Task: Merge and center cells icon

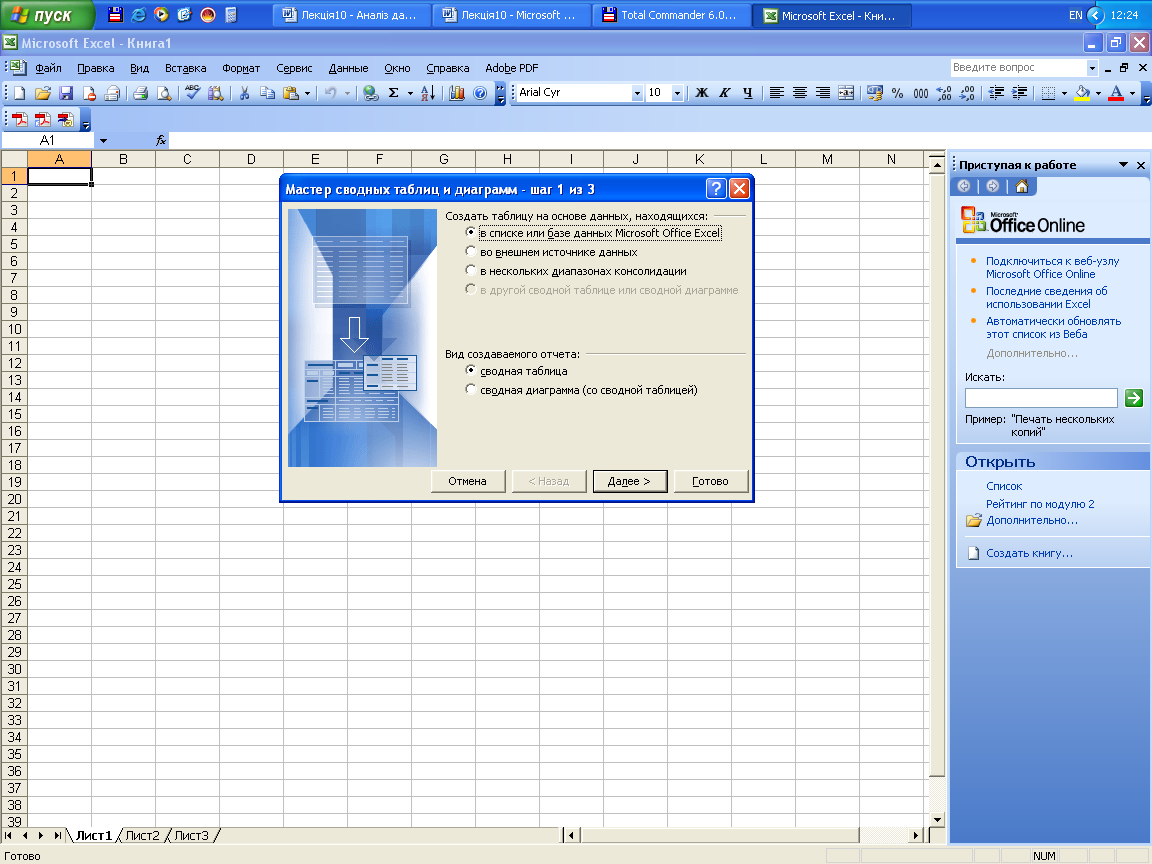Action: (x=846, y=93)
